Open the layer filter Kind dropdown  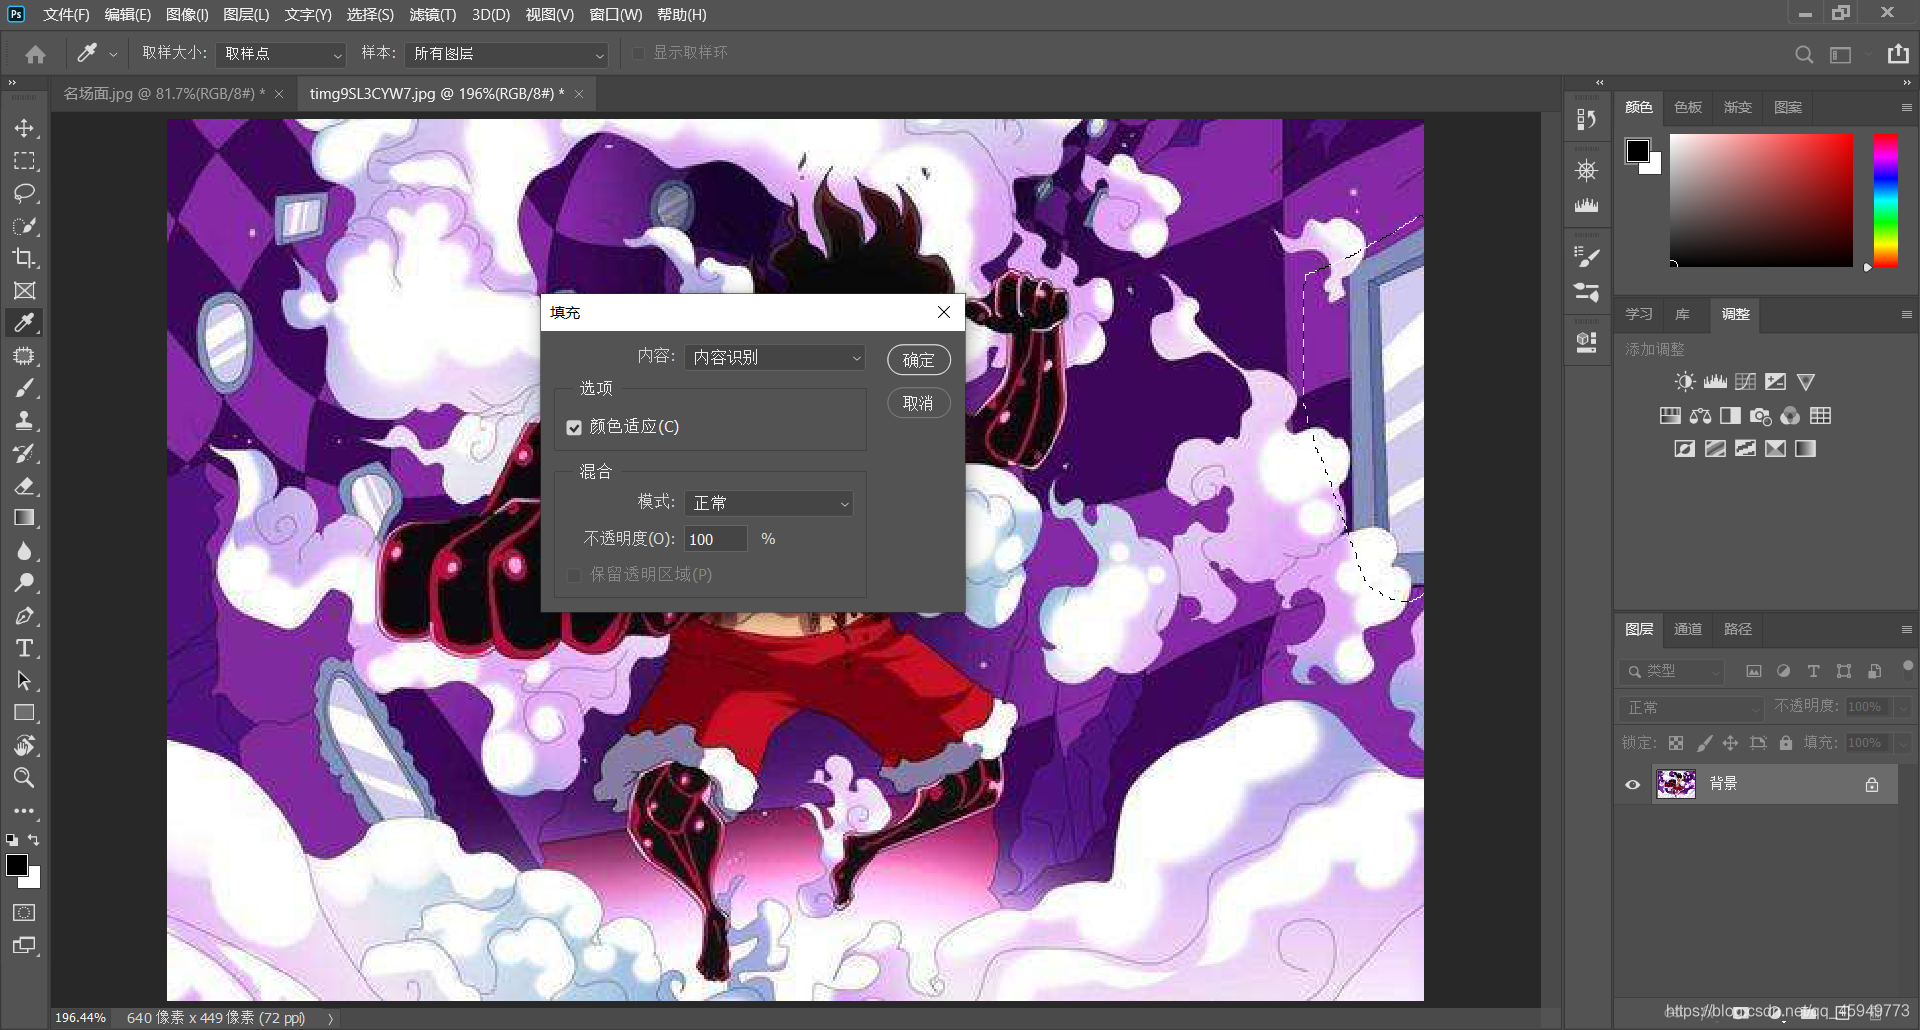pos(1672,671)
